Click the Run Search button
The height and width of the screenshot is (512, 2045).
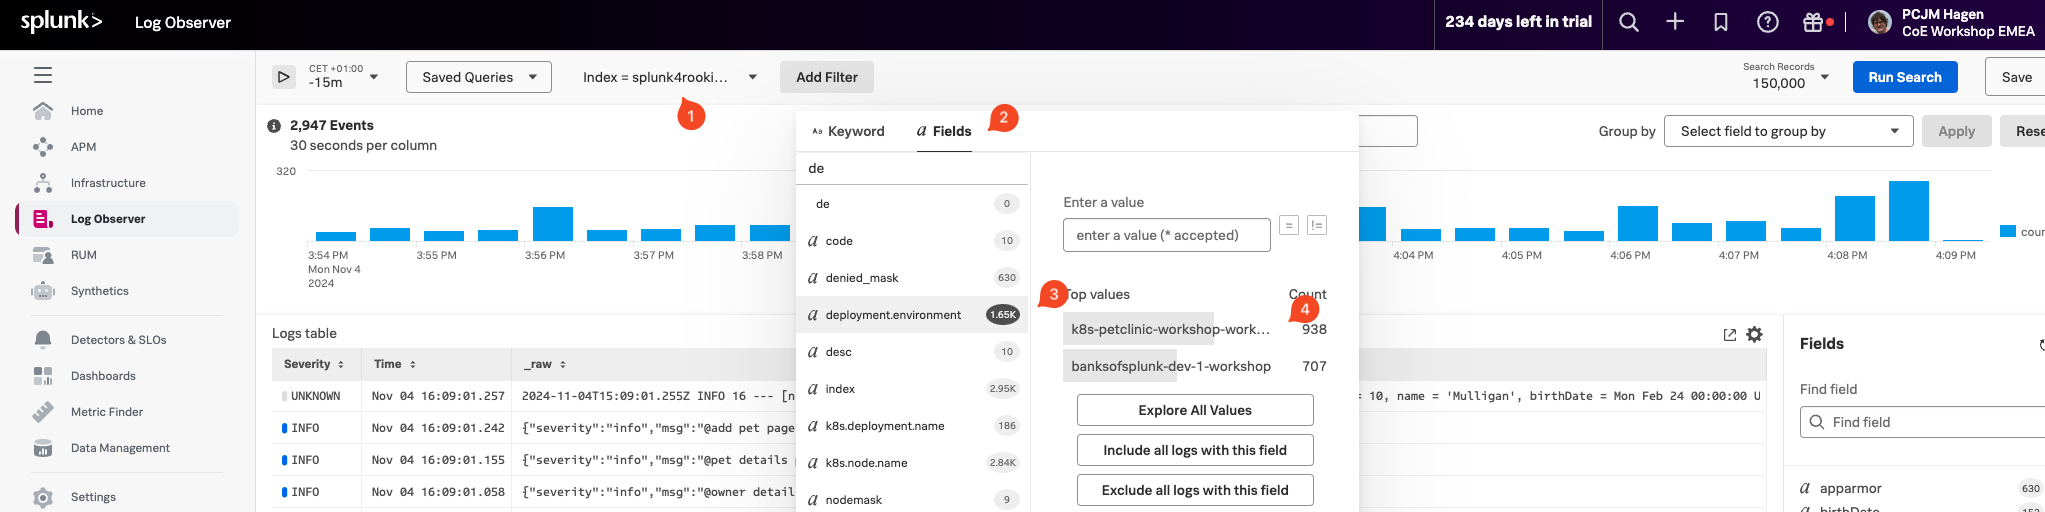pyautogui.click(x=1904, y=77)
